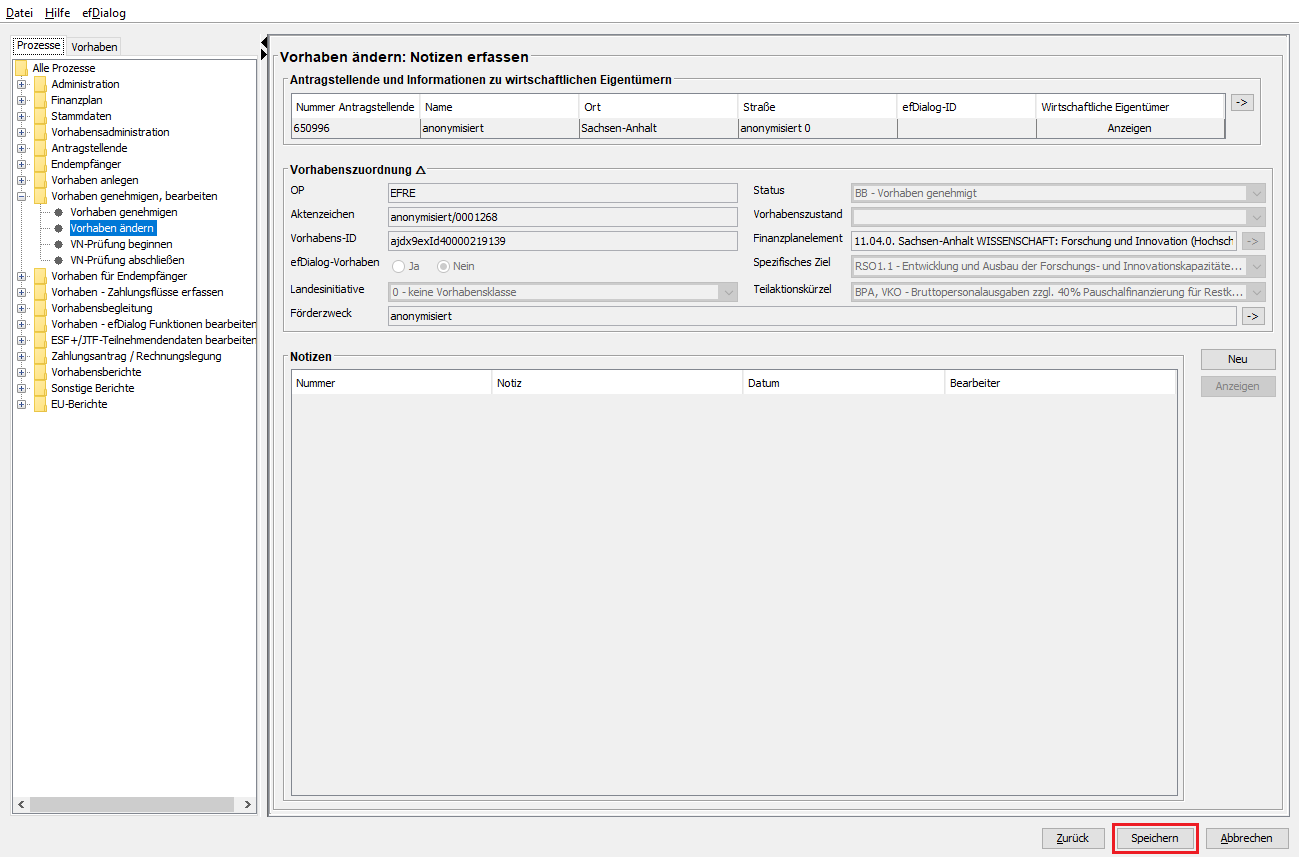Select Vorhaben ändern tree item
Screen dimensions: 1299x857
[112, 228]
